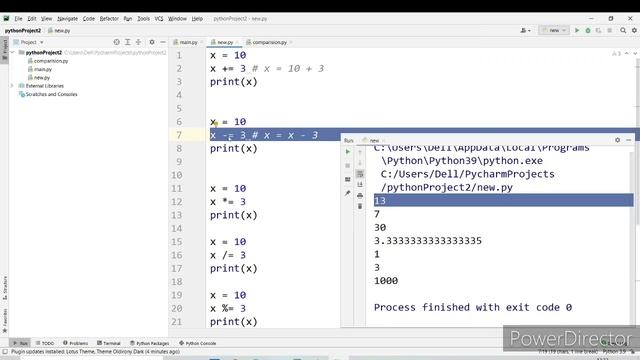Open the 'new' run configuration dropdown
The width and height of the screenshot is (640, 360).
click(554, 30)
